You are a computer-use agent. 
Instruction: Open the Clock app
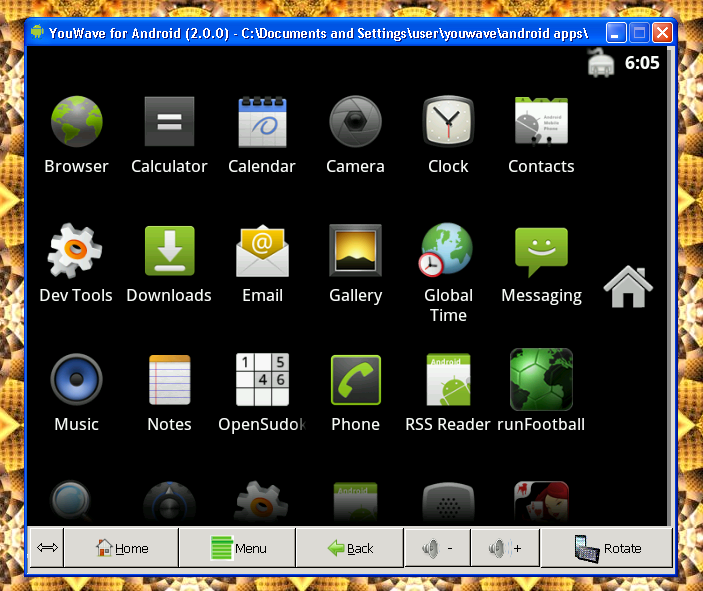tap(448, 122)
